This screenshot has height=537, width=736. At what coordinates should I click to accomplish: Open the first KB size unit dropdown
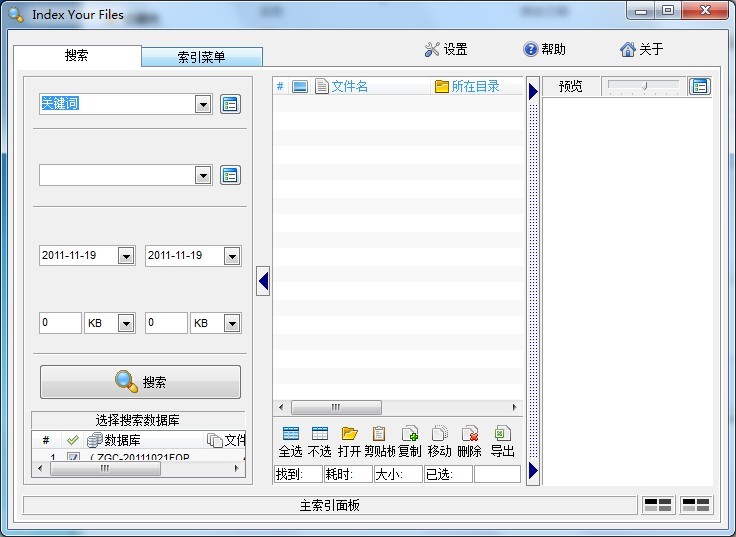coord(126,324)
